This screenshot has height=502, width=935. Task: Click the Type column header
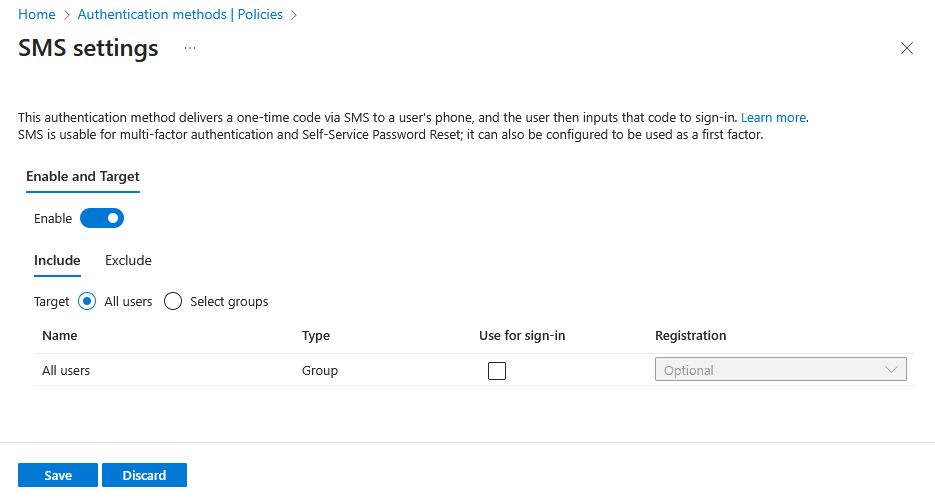point(316,335)
